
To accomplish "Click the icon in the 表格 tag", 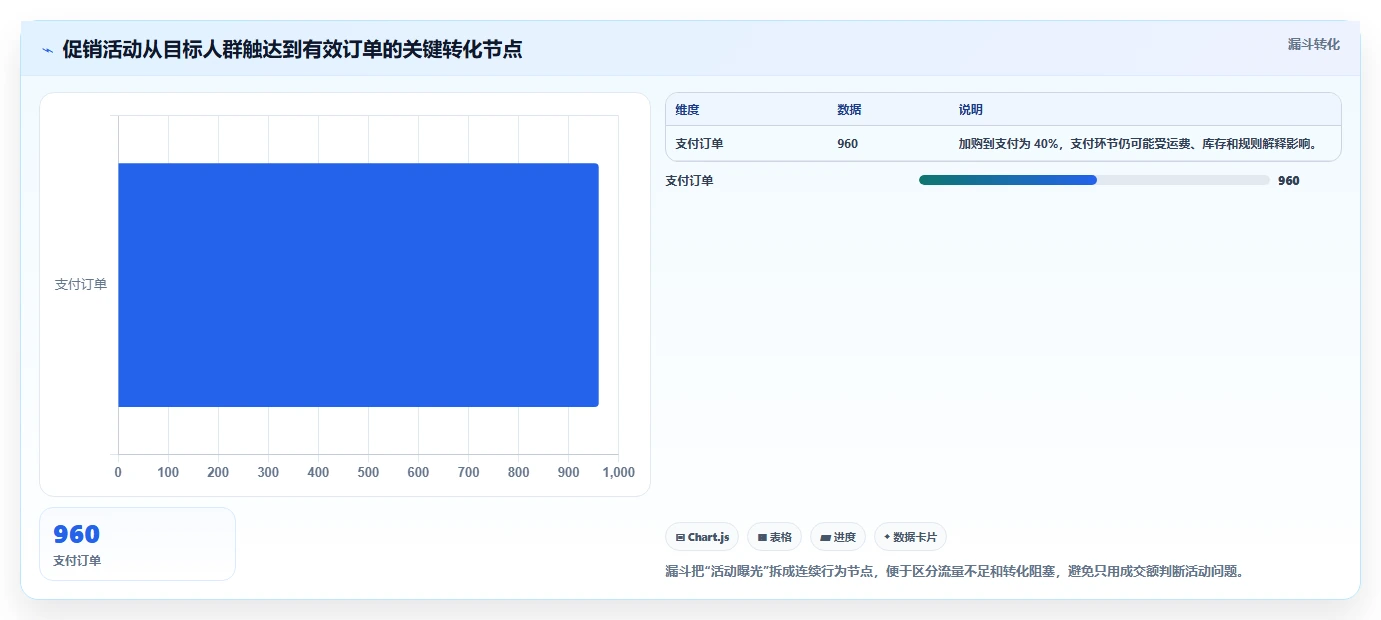I will click(x=762, y=537).
